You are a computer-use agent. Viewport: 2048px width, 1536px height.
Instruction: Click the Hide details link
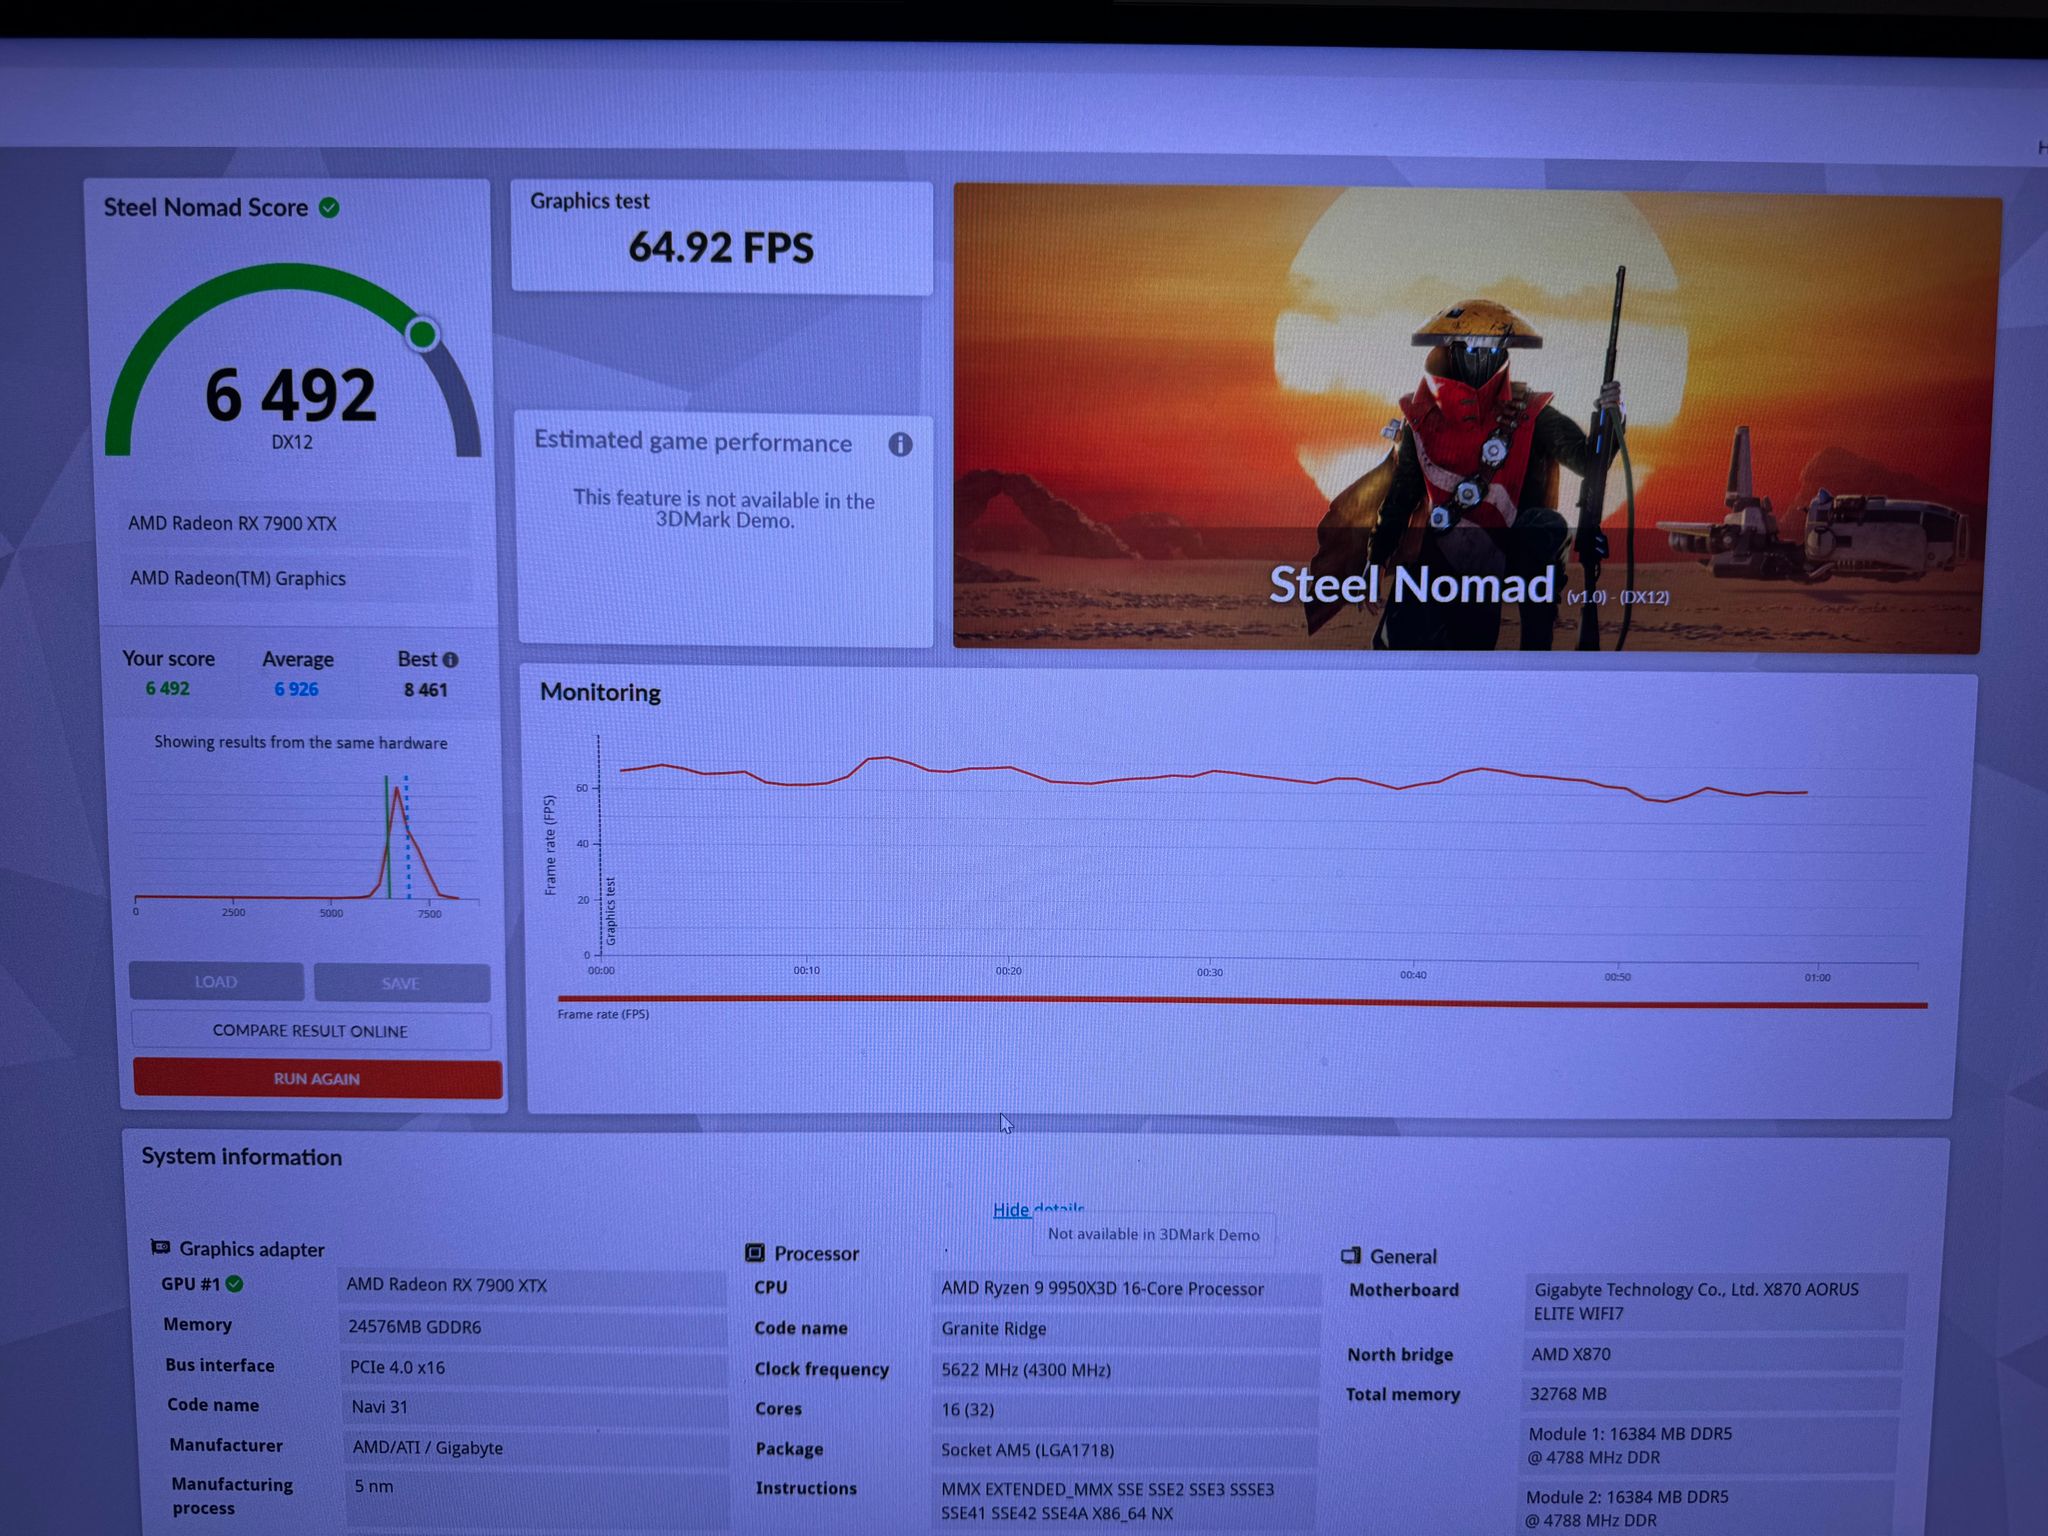(x=1038, y=1209)
